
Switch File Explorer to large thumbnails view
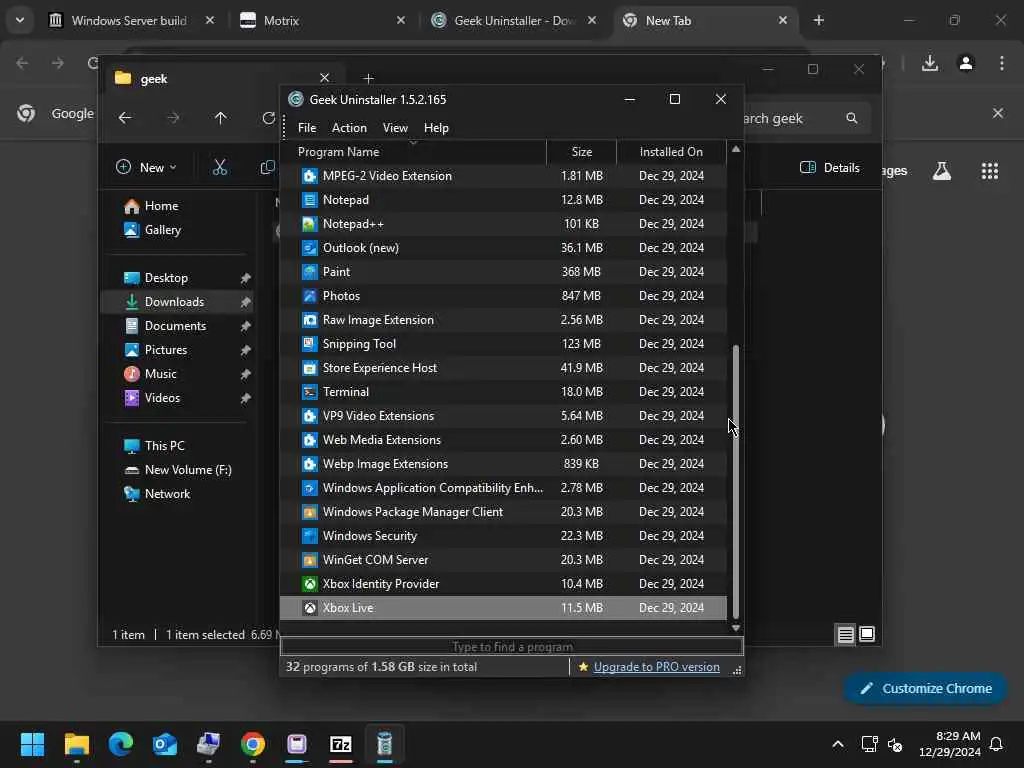click(x=867, y=634)
